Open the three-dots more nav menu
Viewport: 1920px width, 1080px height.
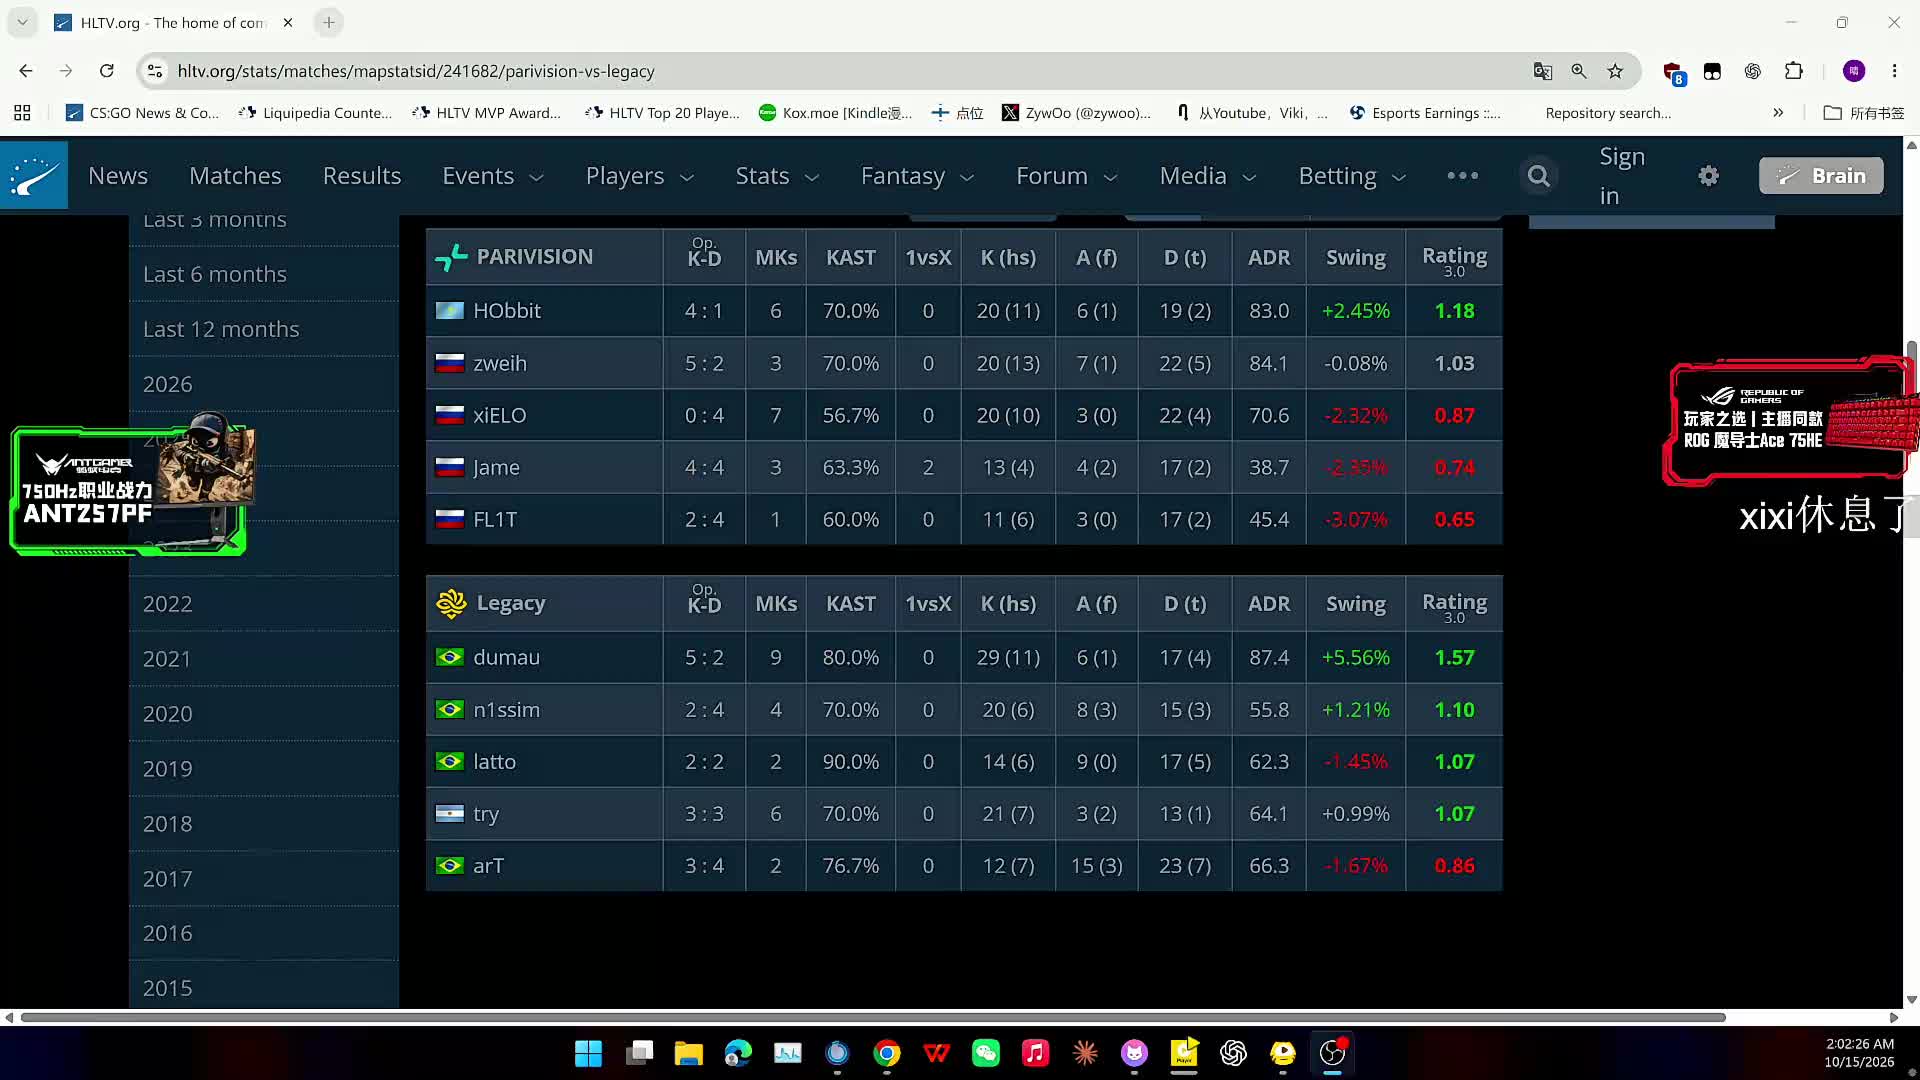(x=1462, y=176)
